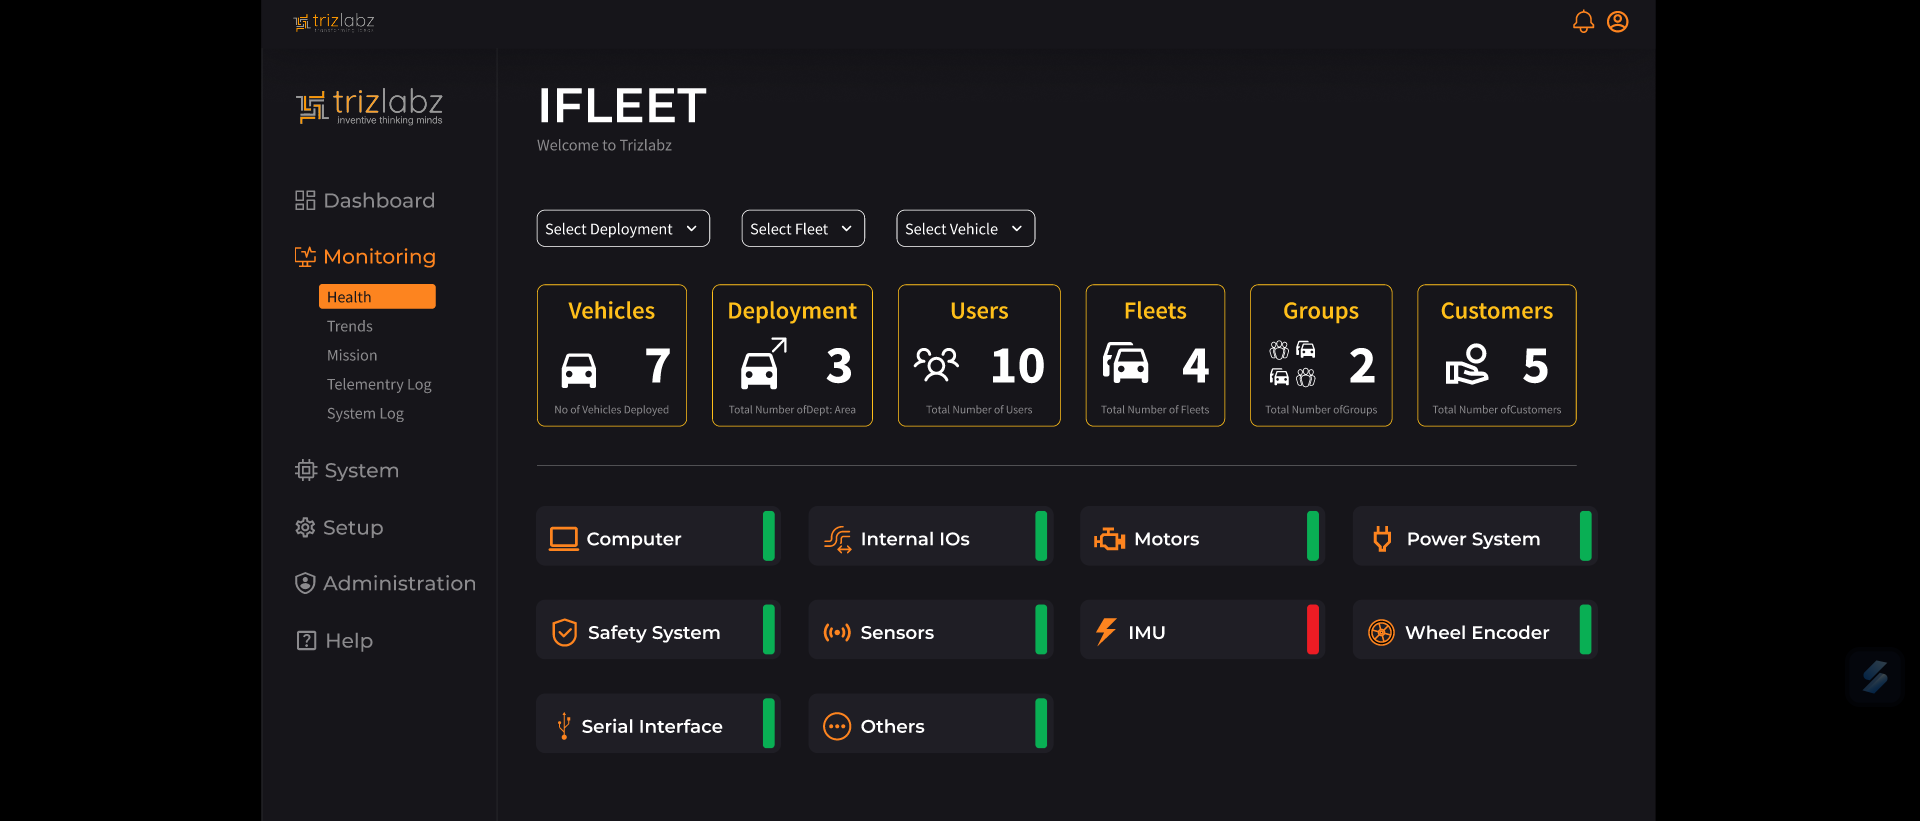Click the Computer laptop icon
The height and width of the screenshot is (821, 1920).
click(563, 539)
